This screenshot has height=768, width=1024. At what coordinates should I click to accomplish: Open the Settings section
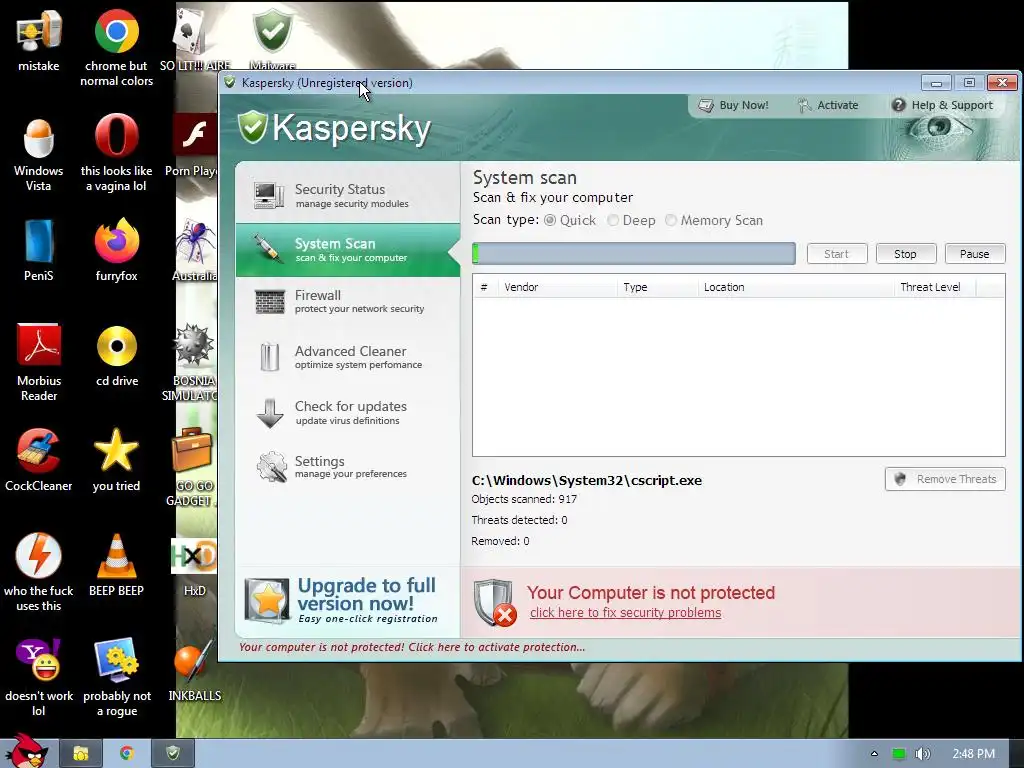pos(347,467)
